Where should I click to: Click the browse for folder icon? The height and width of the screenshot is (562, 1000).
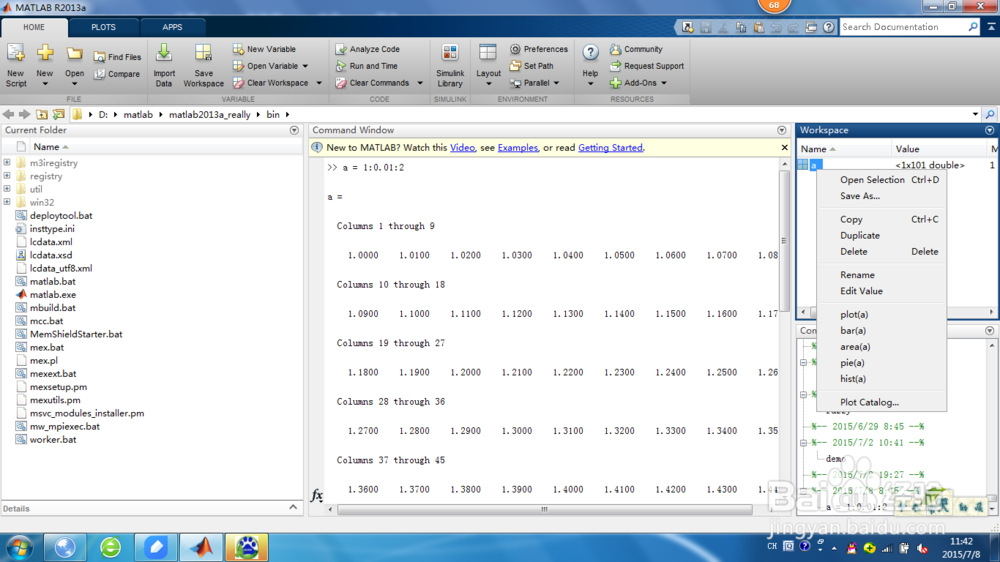(x=59, y=114)
